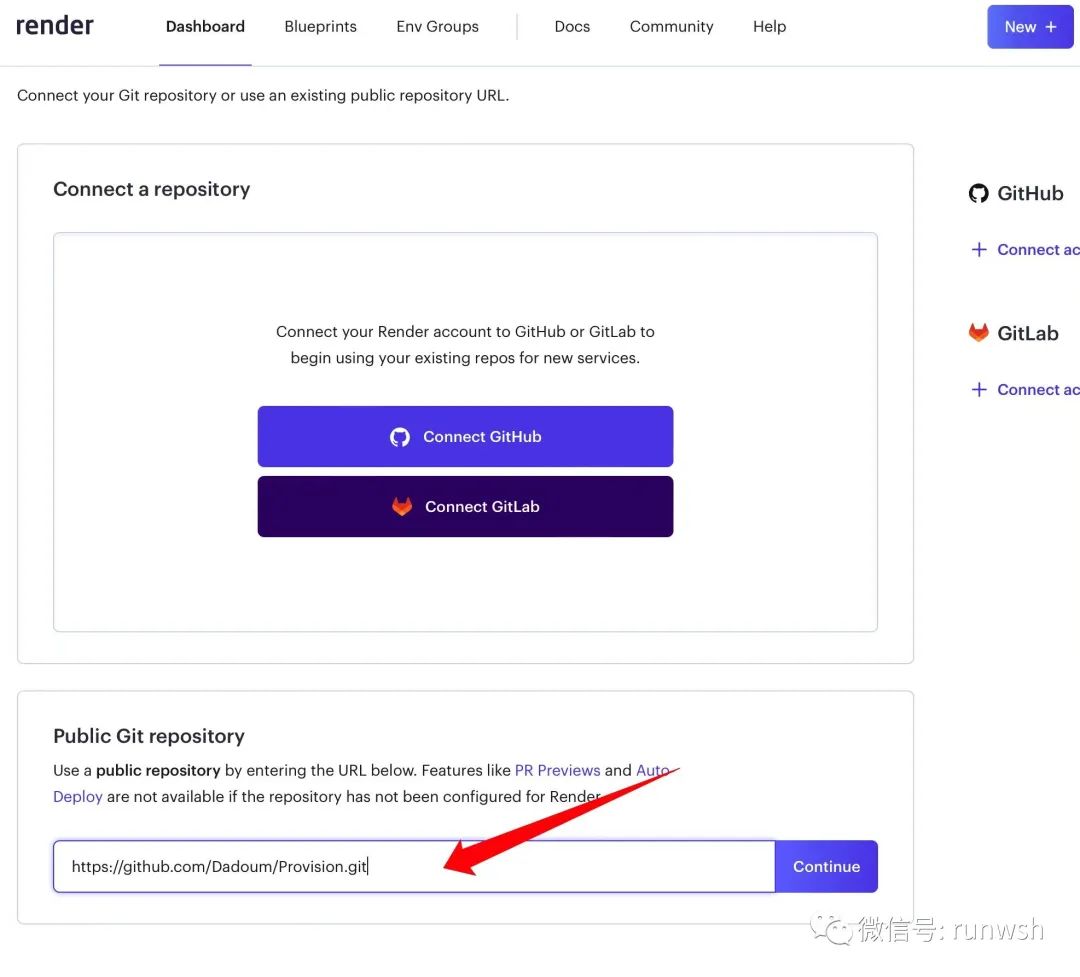Click the Connect GitHub button
Viewport: 1080px width, 977px height.
click(x=465, y=436)
